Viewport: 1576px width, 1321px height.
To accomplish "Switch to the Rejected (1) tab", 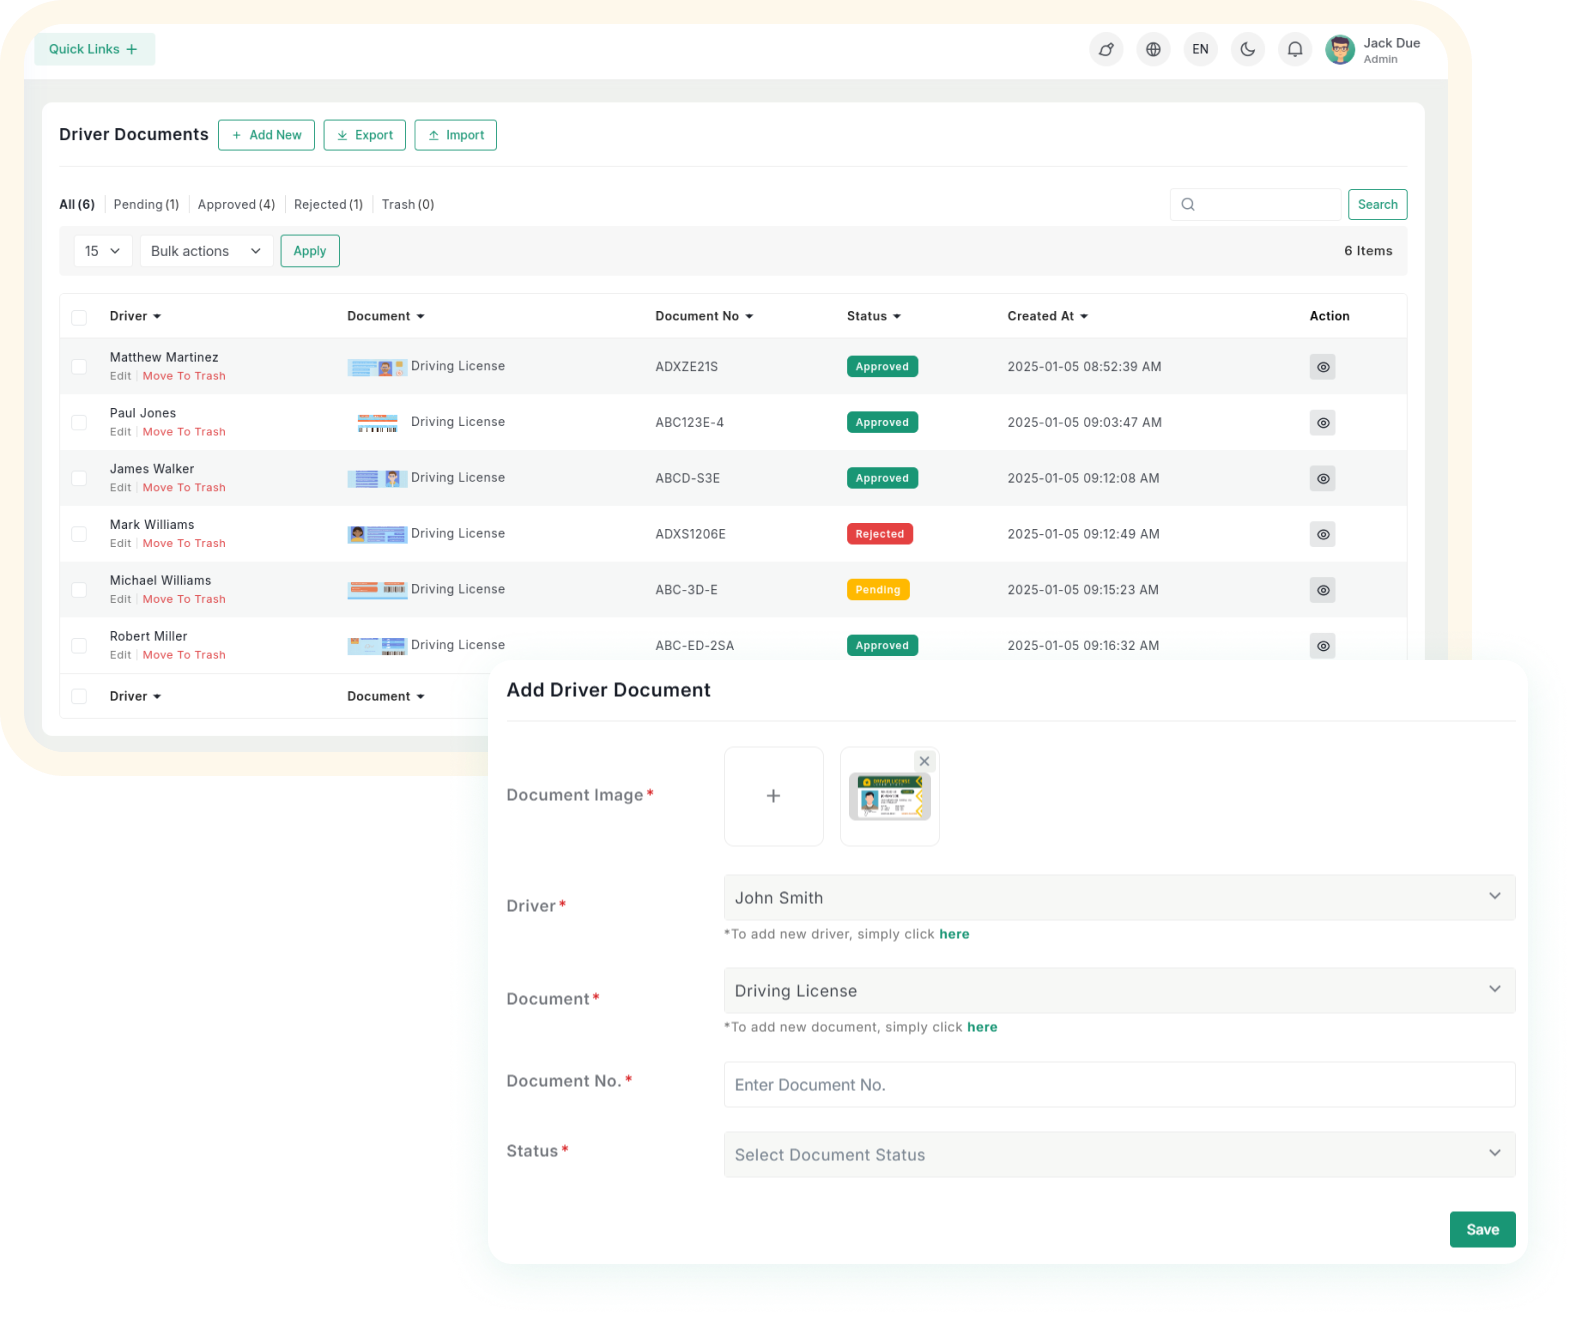I will tap(328, 205).
